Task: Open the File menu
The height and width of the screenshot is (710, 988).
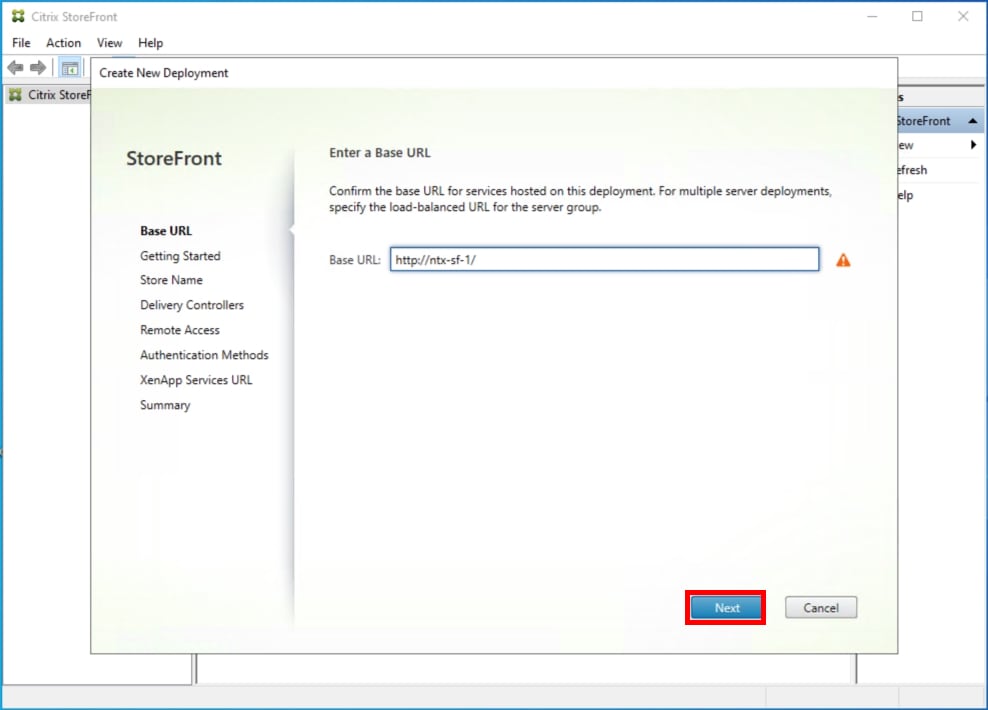Action: (x=21, y=43)
